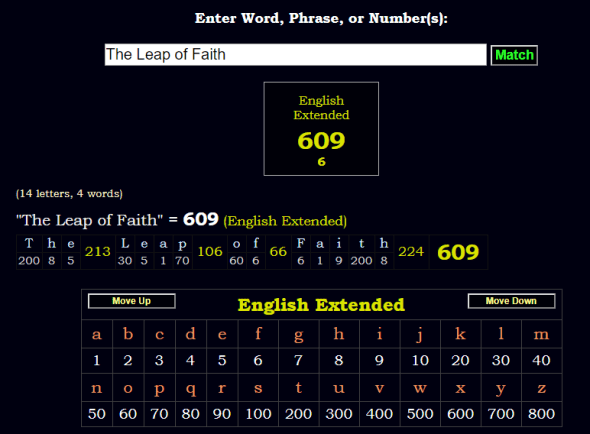
Task: Click letter 'q' in cipher table
Action: pyautogui.click(x=190, y=389)
